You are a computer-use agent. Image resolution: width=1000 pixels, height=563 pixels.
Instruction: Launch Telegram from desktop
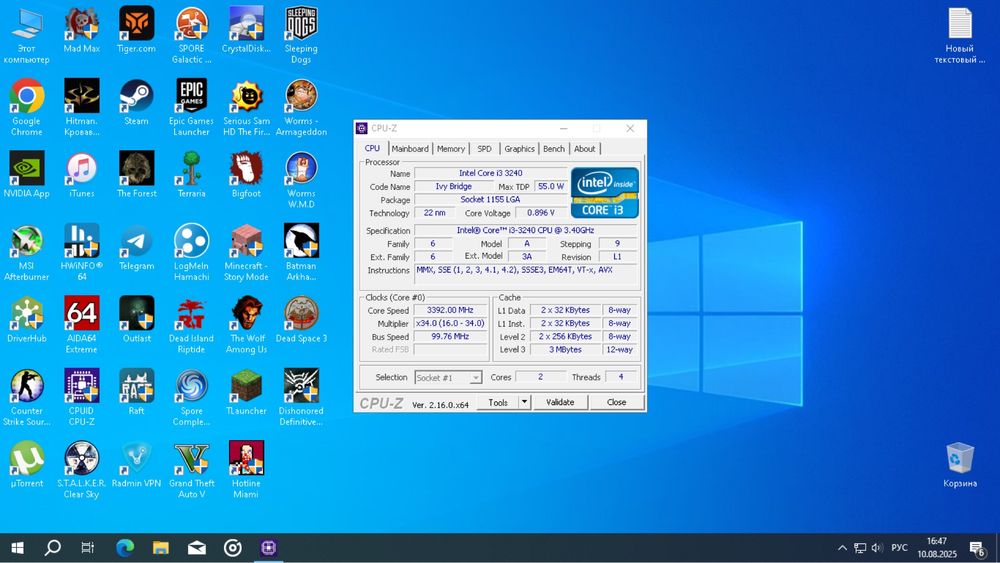(136, 247)
